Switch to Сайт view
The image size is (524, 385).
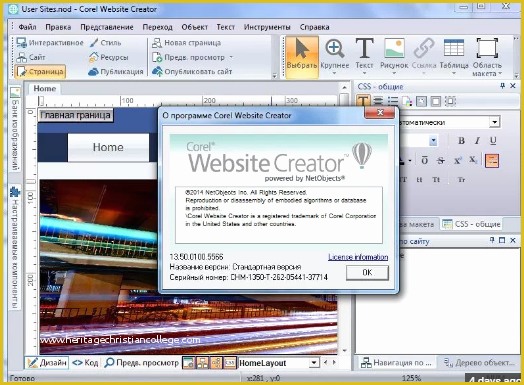[x=30, y=57]
